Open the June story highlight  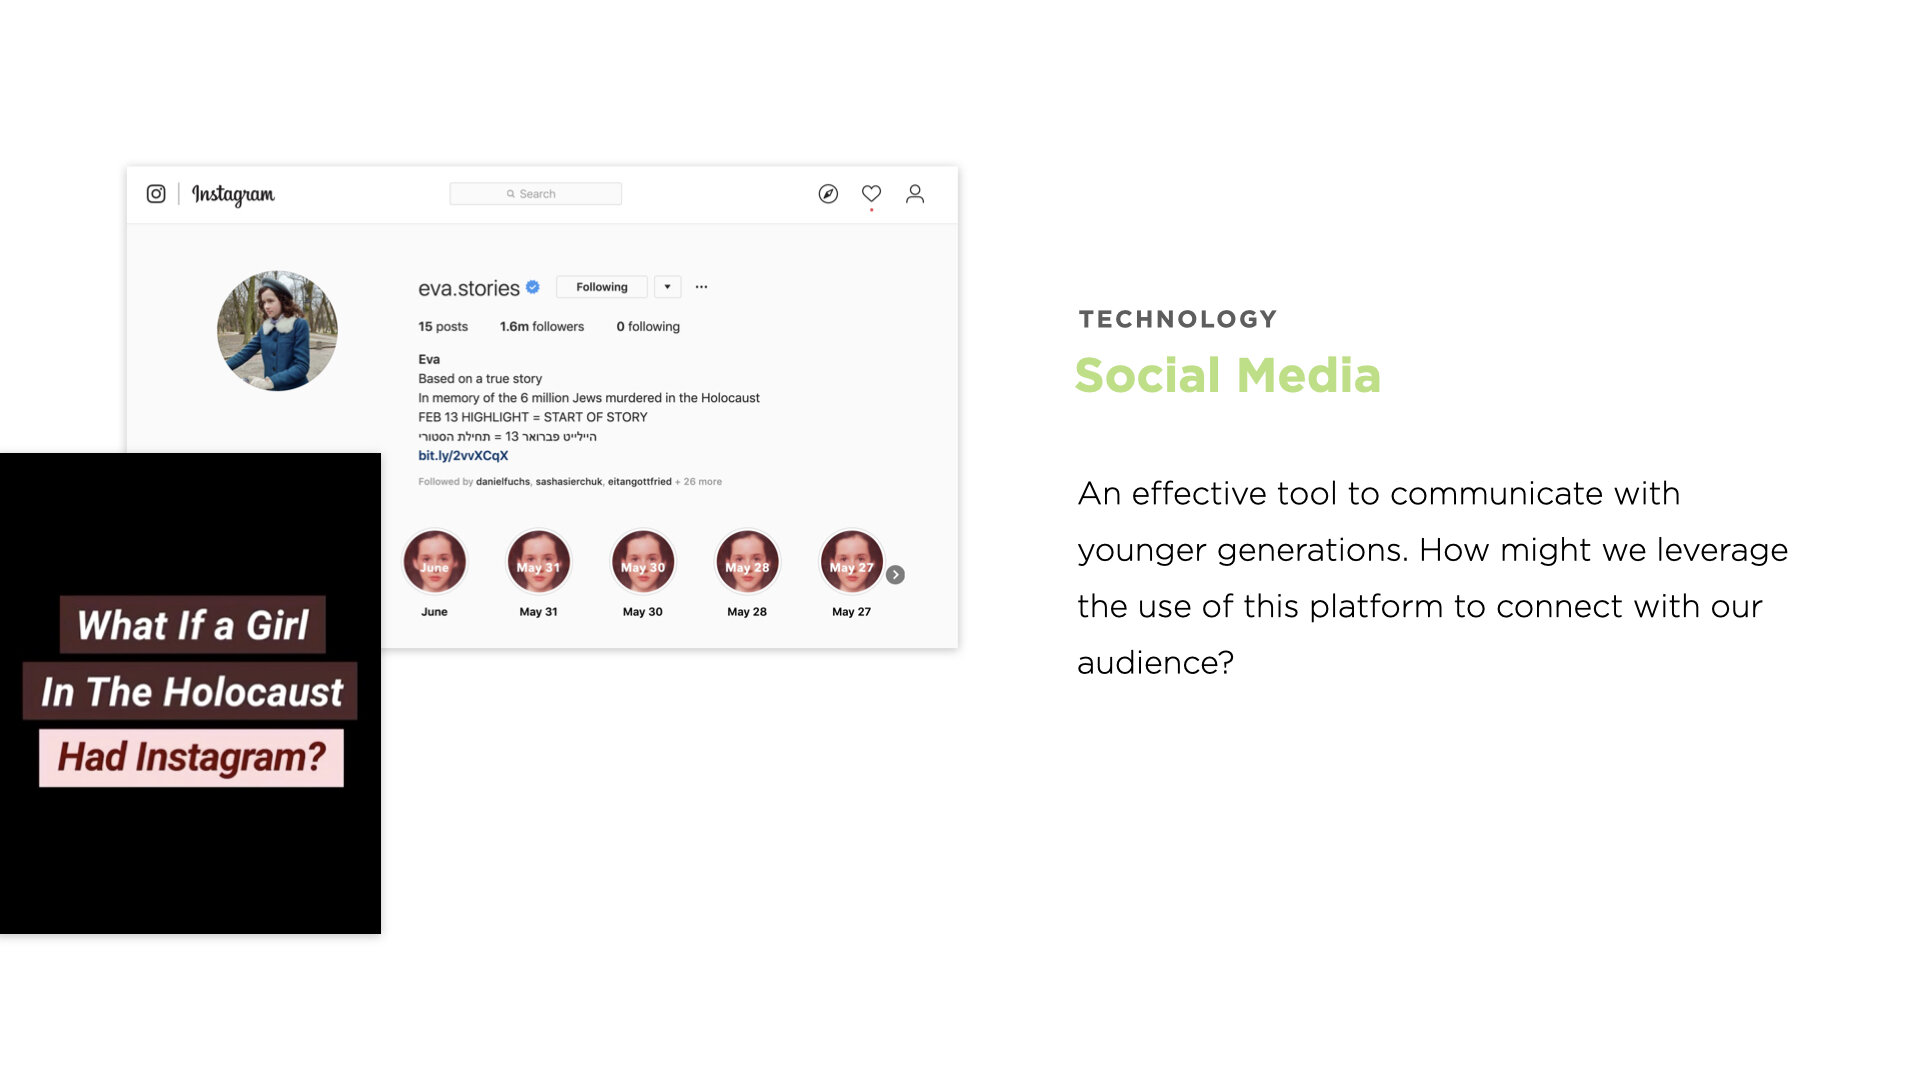434,562
